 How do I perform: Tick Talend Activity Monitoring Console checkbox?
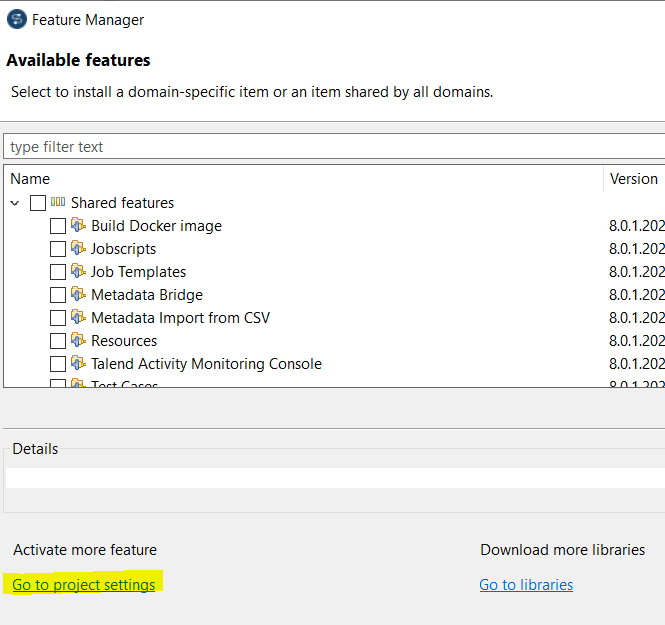click(58, 364)
